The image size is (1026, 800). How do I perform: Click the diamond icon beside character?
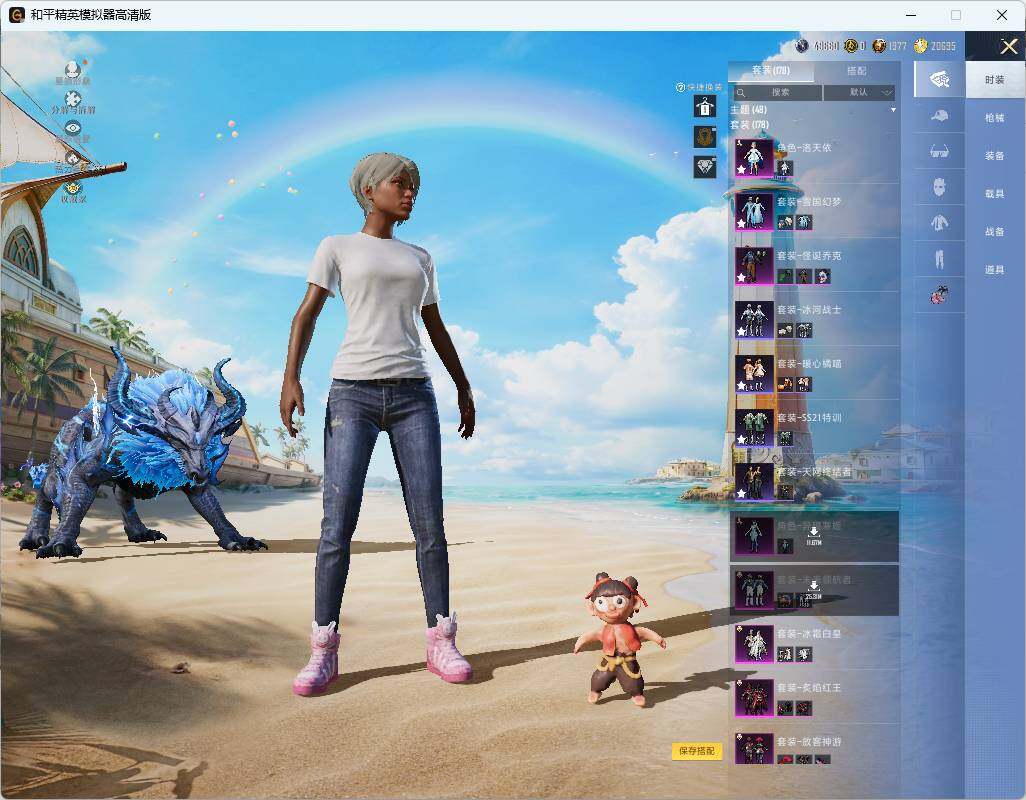point(705,167)
